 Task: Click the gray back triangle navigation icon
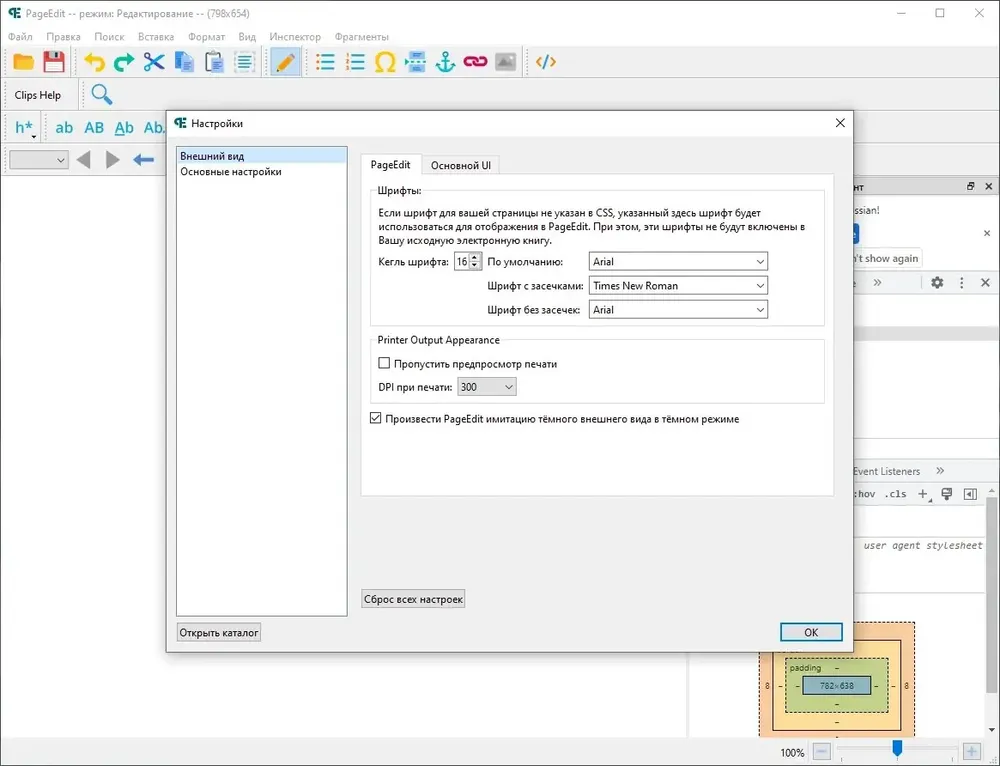[84, 159]
